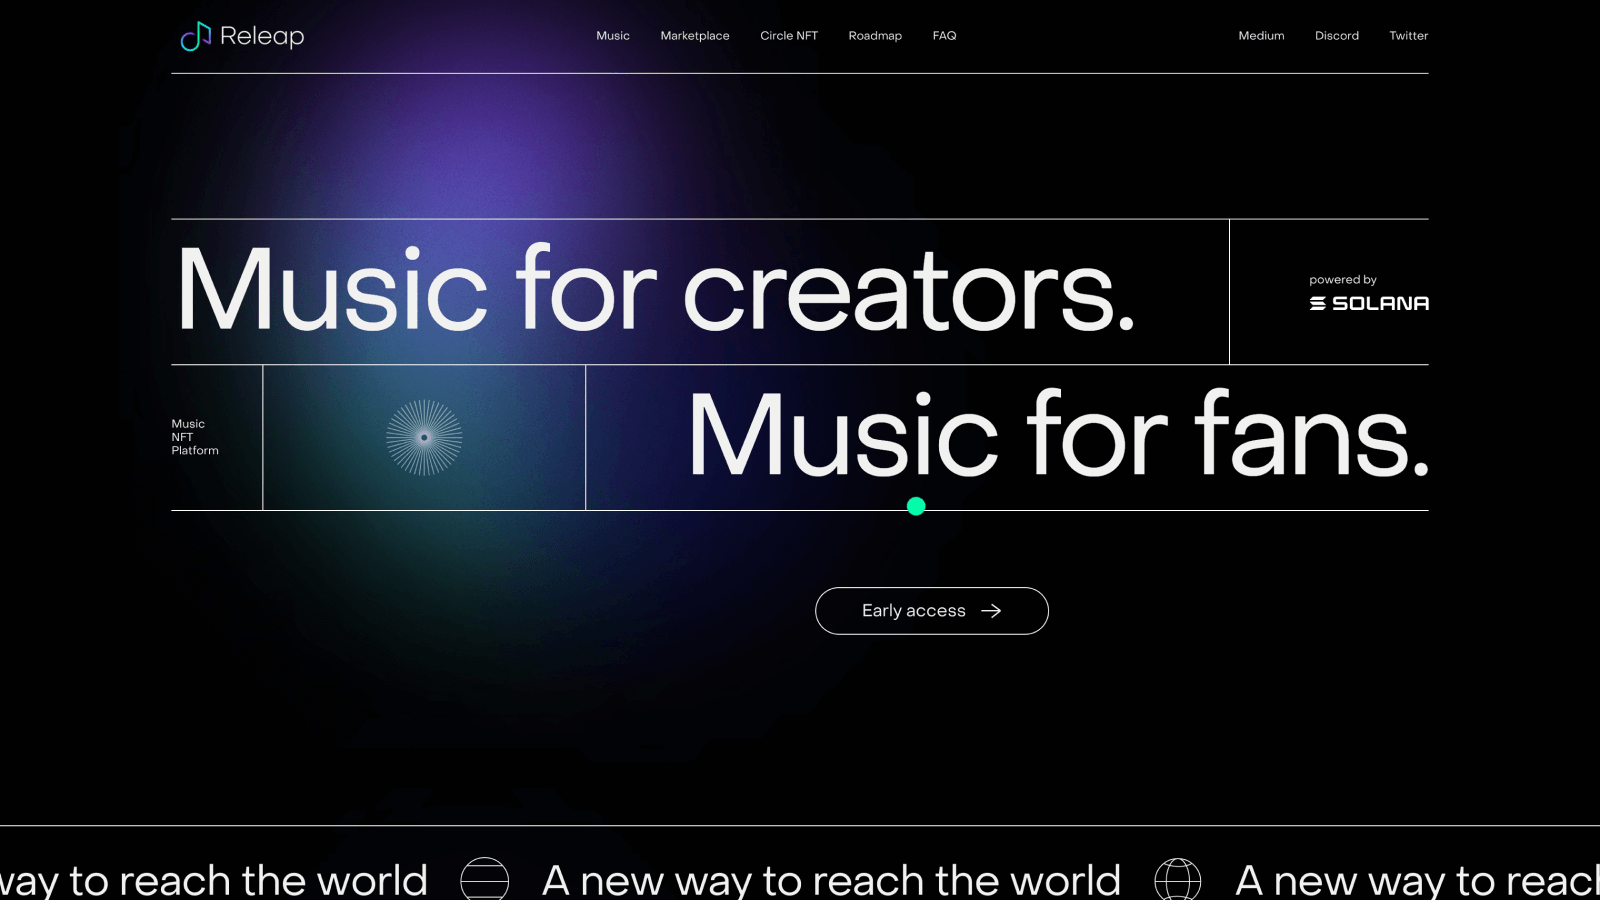1600x900 pixels.
Task: Click the Releap music note logo icon
Action: 195,36
